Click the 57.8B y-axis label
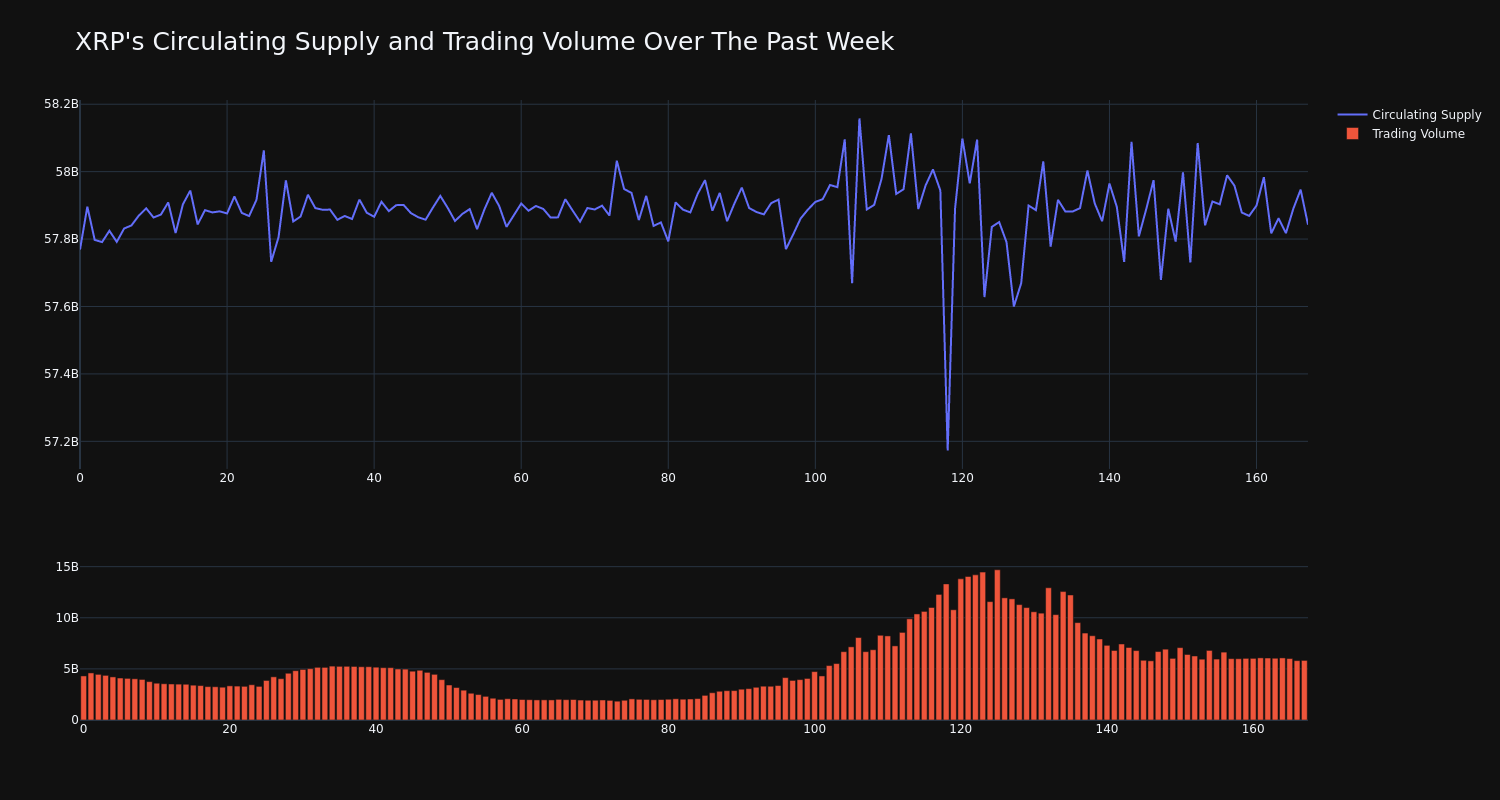The height and width of the screenshot is (800, 1500). (61, 239)
